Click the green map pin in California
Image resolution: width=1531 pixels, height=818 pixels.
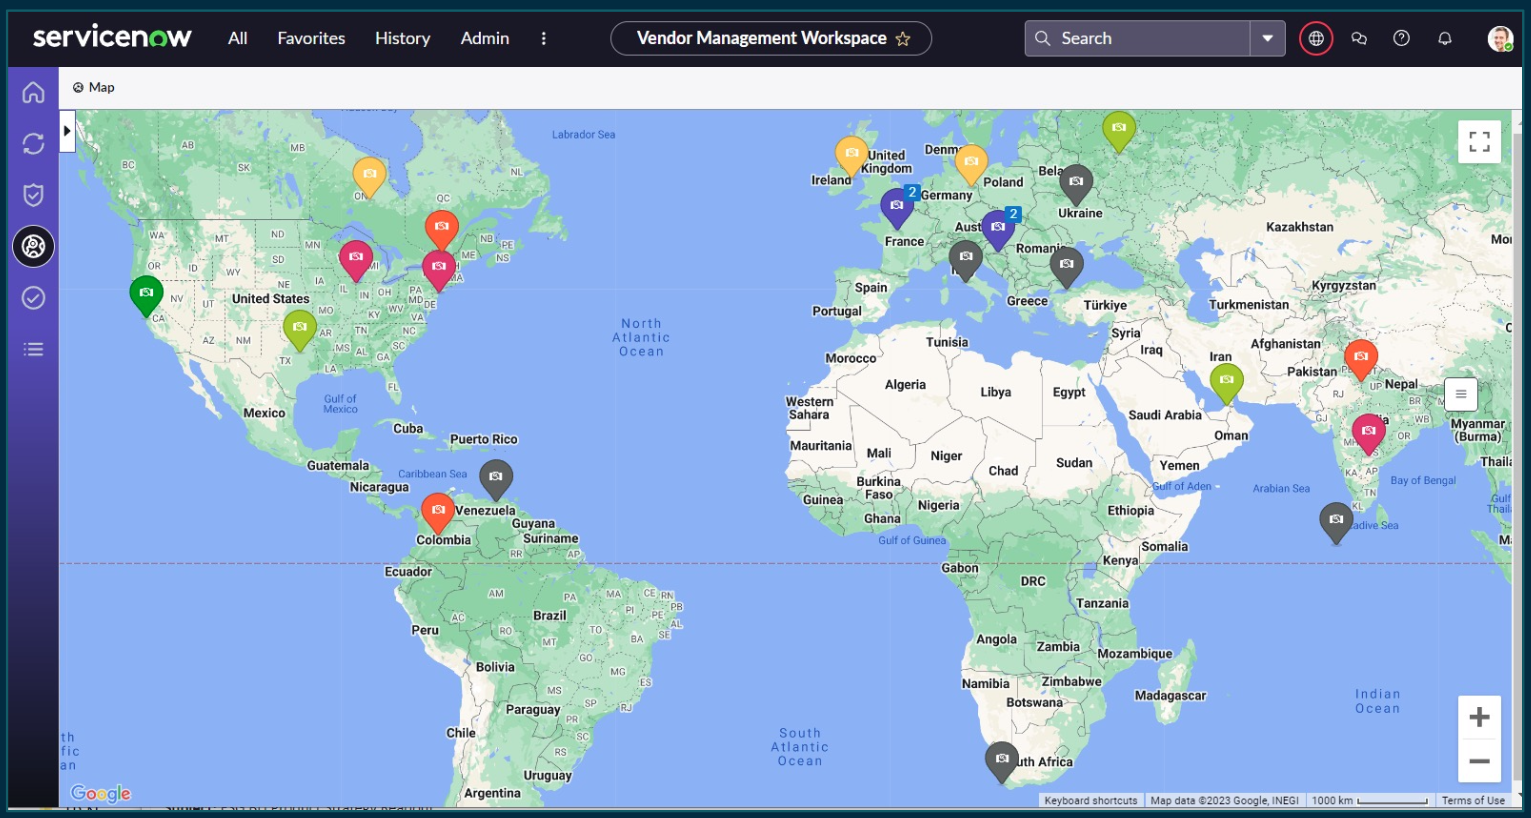(146, 295)
